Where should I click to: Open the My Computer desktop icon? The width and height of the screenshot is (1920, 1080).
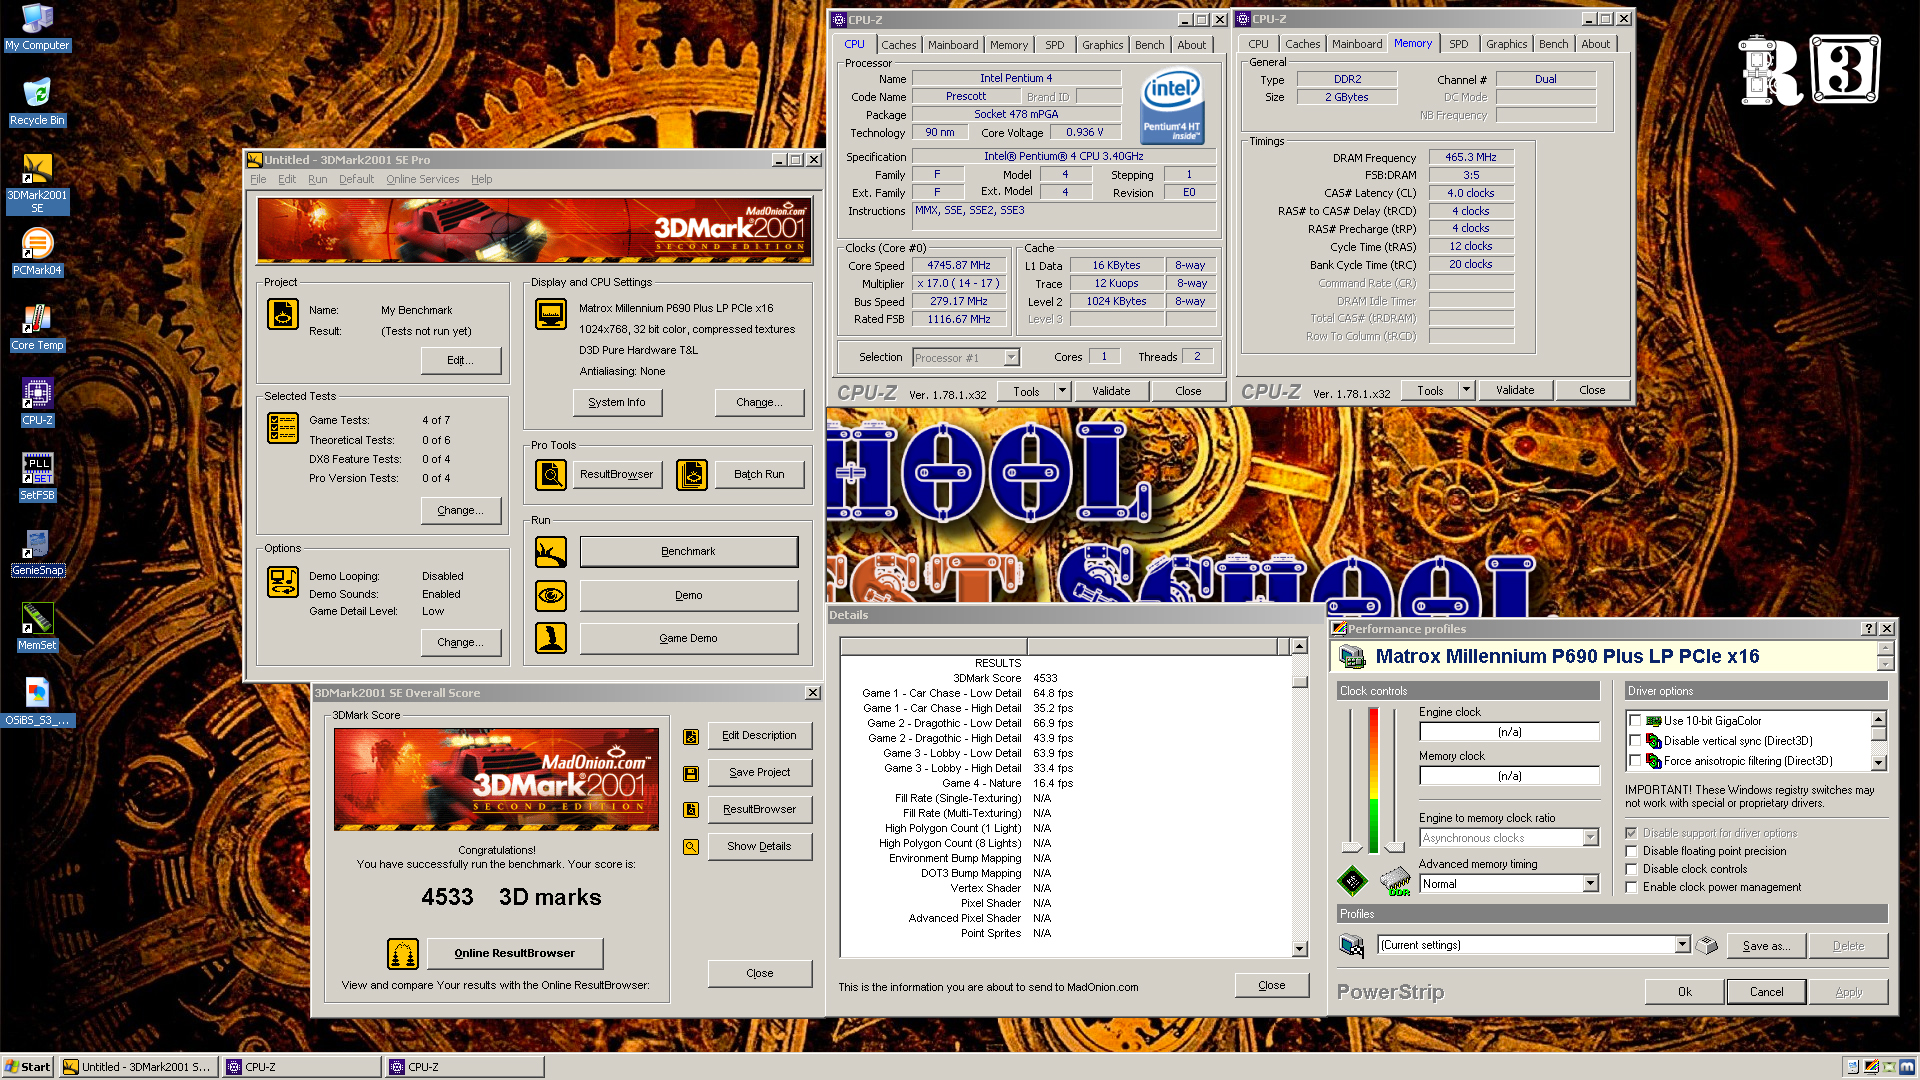tap(37, 27)
